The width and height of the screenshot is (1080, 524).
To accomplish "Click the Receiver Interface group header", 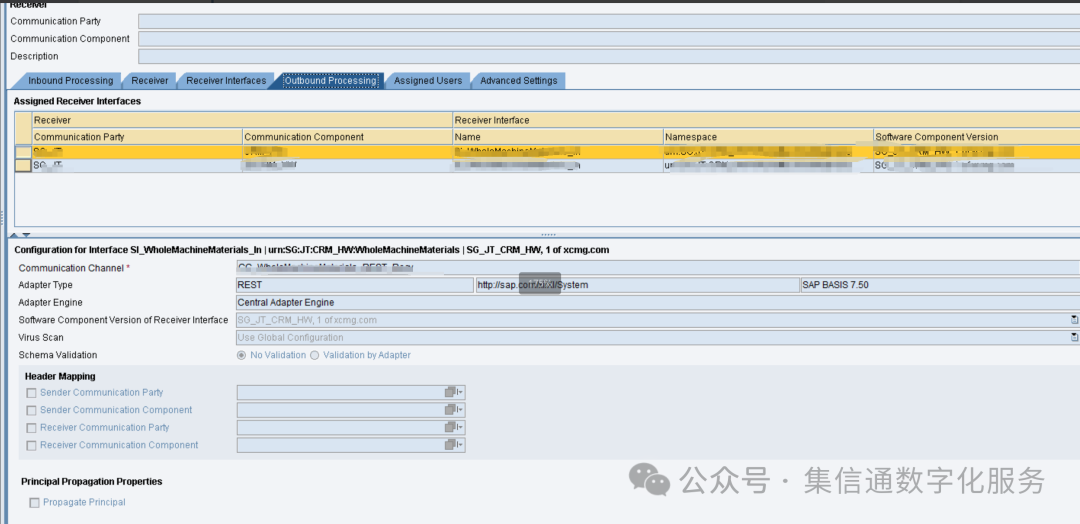I will point(766,120).
